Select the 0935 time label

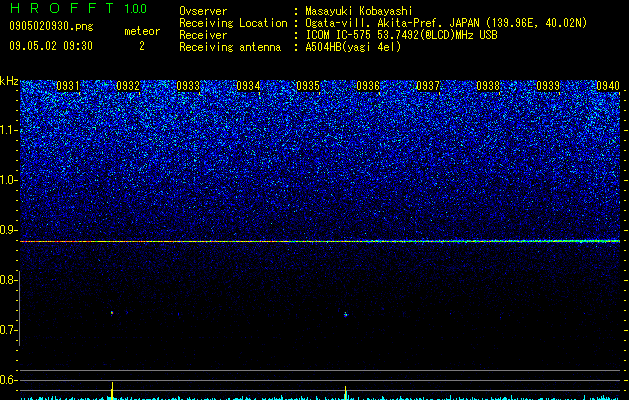[308, 86]
